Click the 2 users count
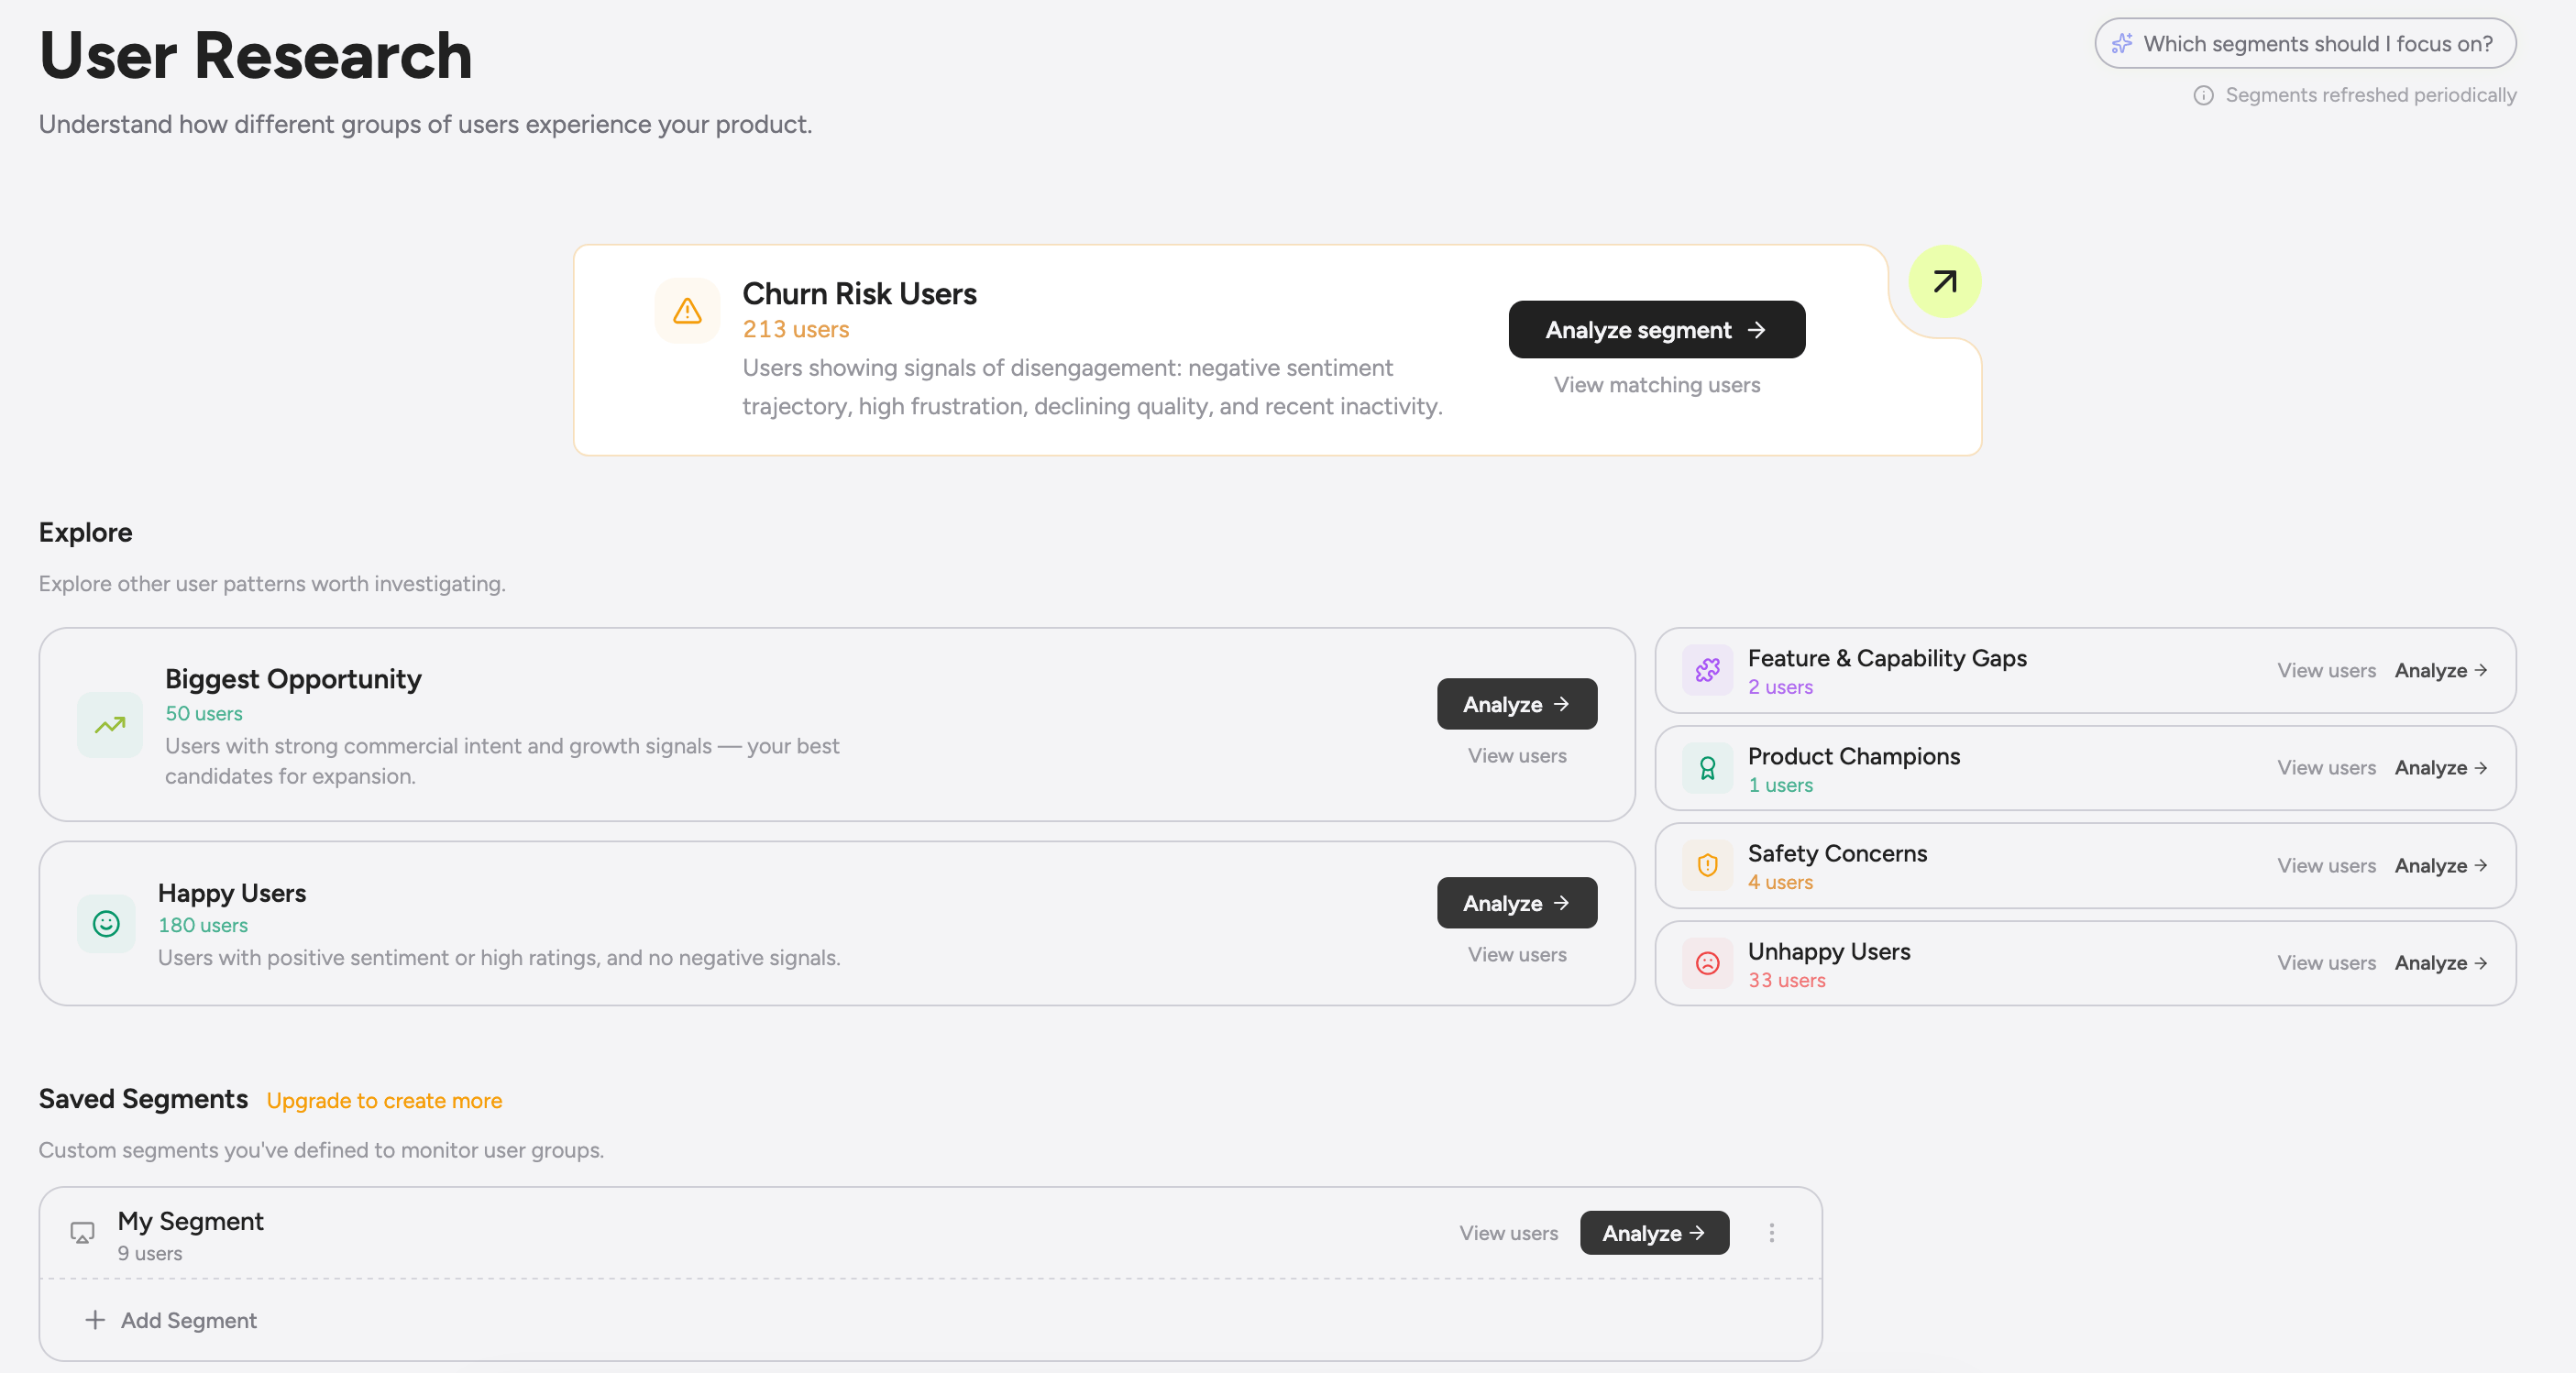 coord(1780,687)
